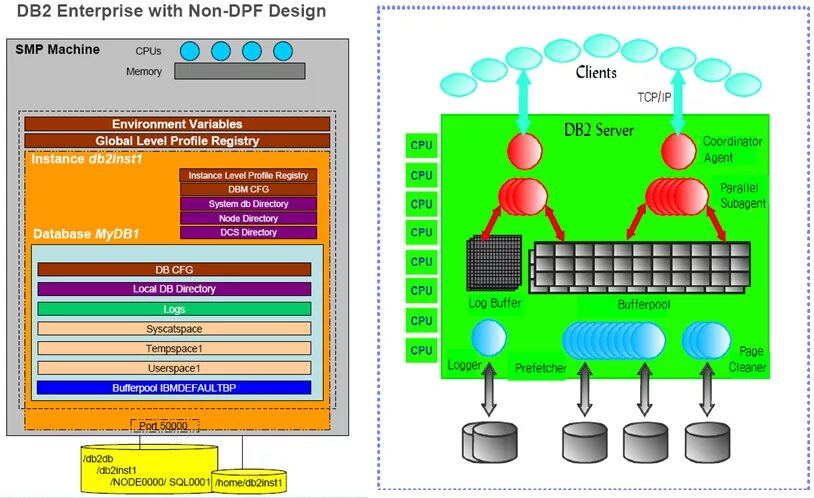Select the 'DCS Directory' box

tap(248, 233)
